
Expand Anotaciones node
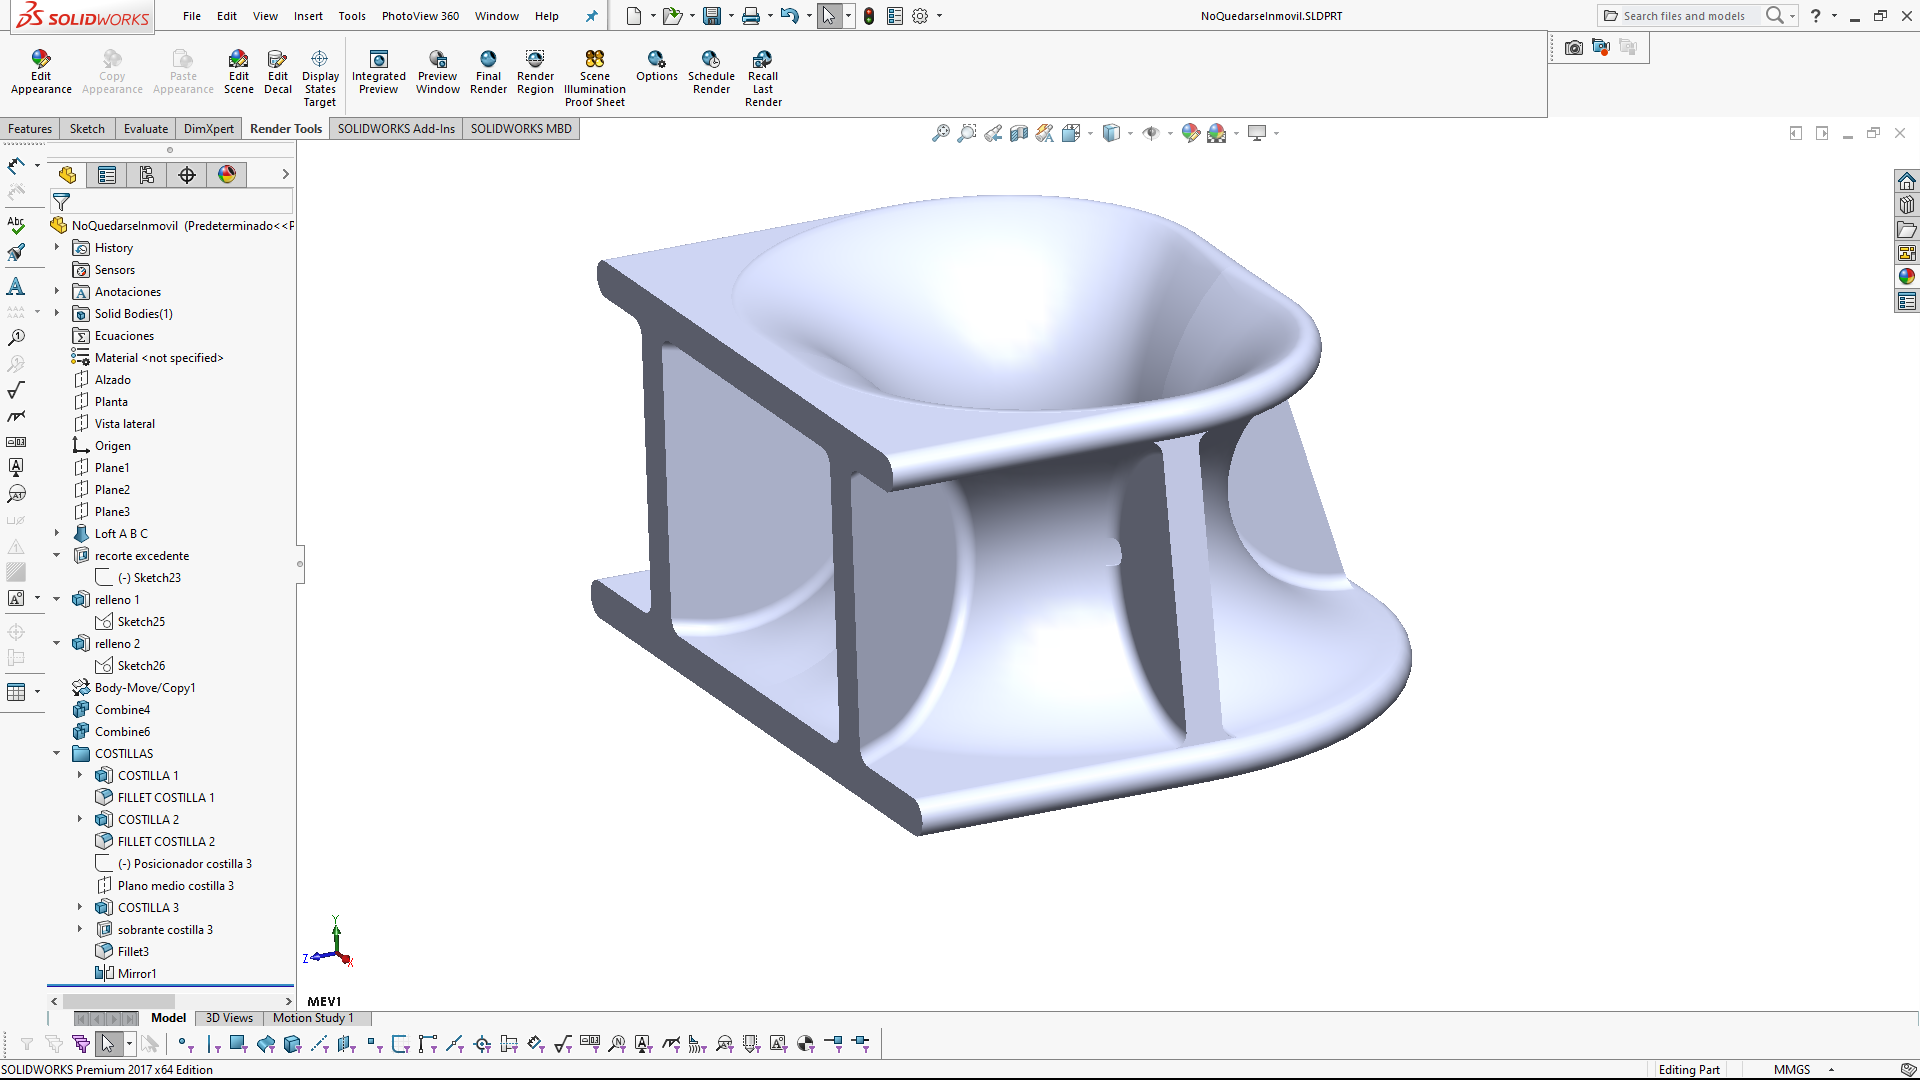[x=57, y=291]
